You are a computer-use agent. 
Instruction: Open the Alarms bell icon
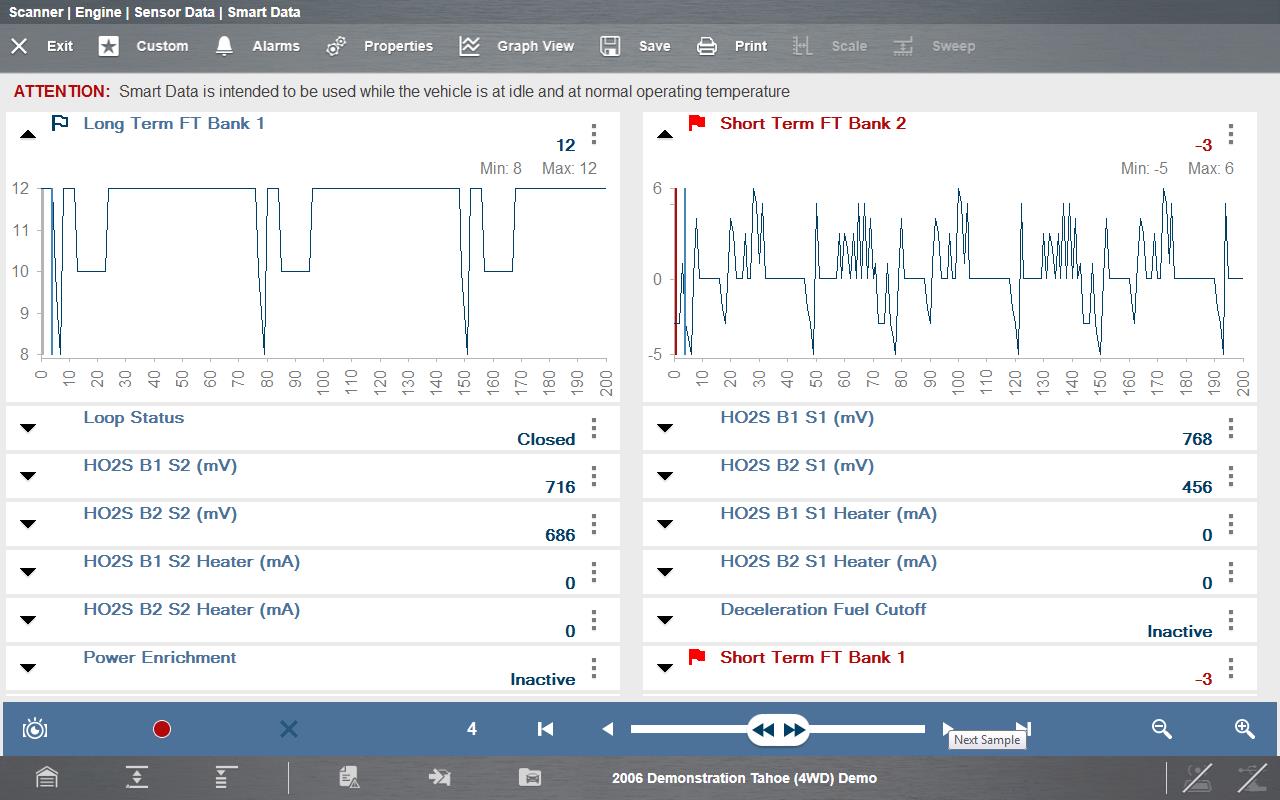[225, 46]
